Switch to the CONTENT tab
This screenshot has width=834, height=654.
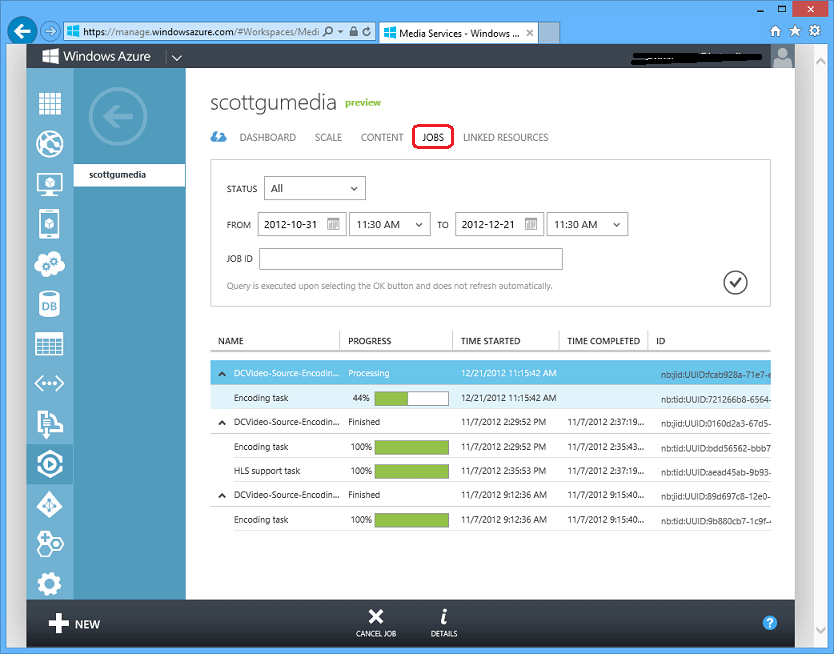[382, 137]
